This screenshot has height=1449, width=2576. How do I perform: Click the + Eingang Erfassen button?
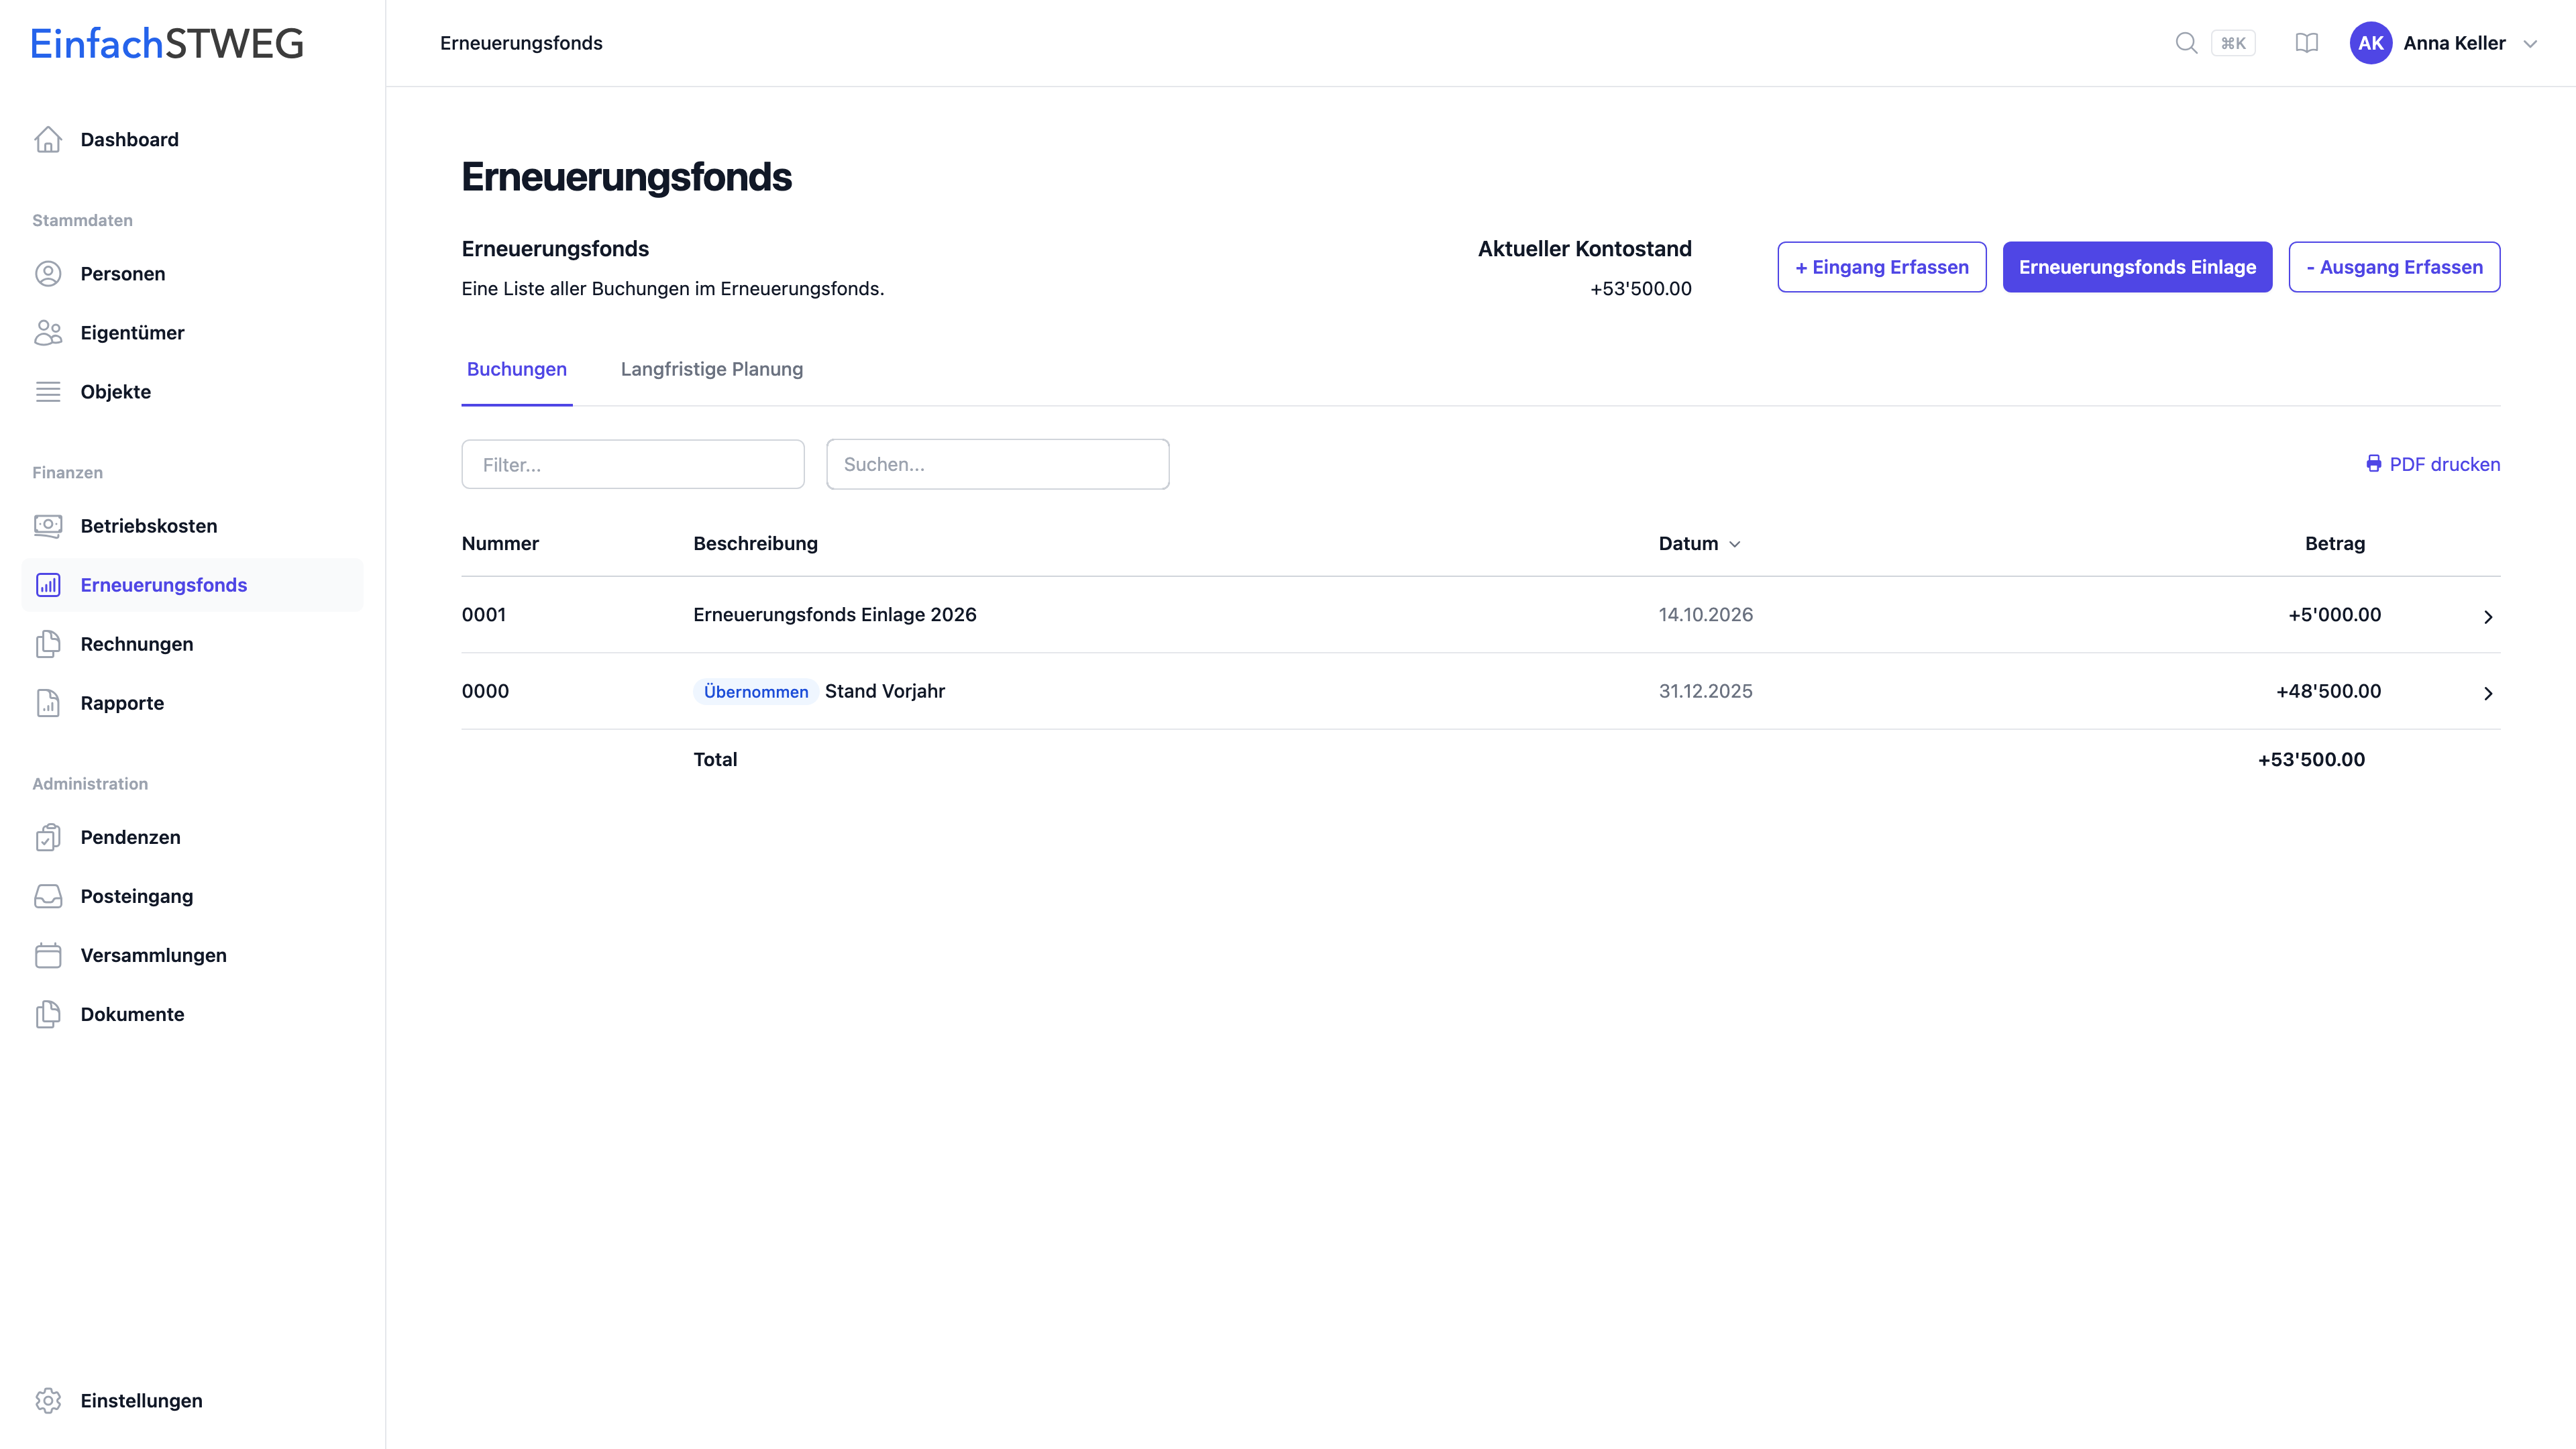[x=1881, y=267]
